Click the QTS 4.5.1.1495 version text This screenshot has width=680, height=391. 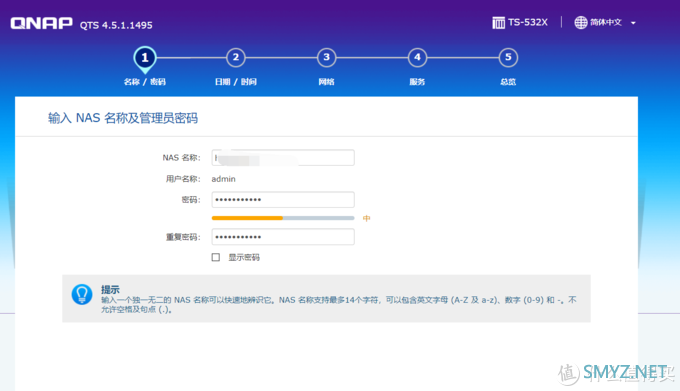116,25
